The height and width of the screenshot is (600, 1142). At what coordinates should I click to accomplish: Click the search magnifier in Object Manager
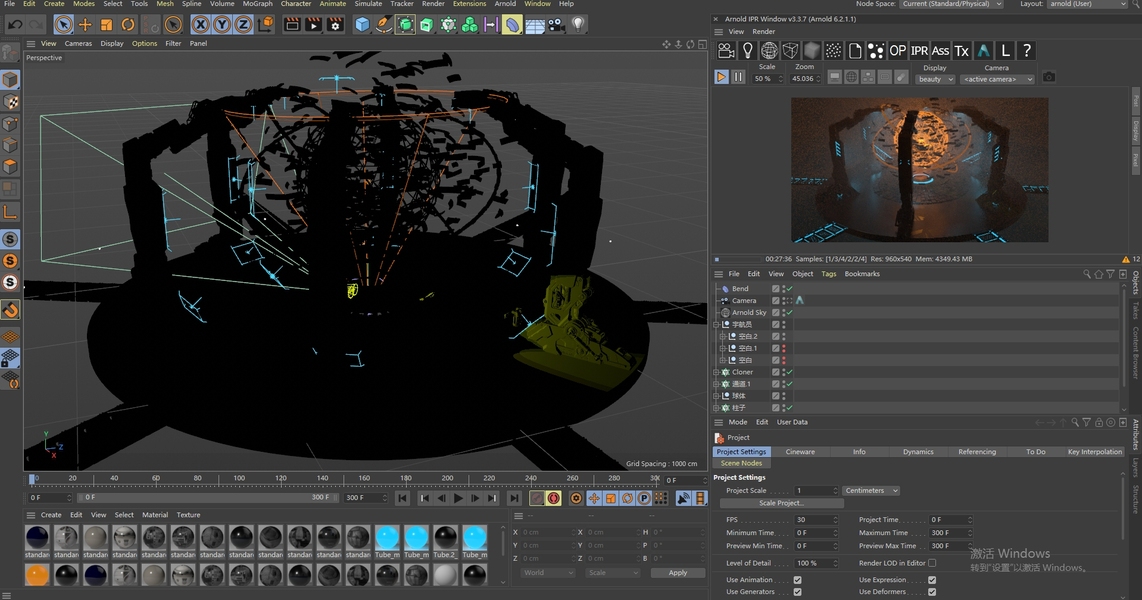[x=1087, y=274]
